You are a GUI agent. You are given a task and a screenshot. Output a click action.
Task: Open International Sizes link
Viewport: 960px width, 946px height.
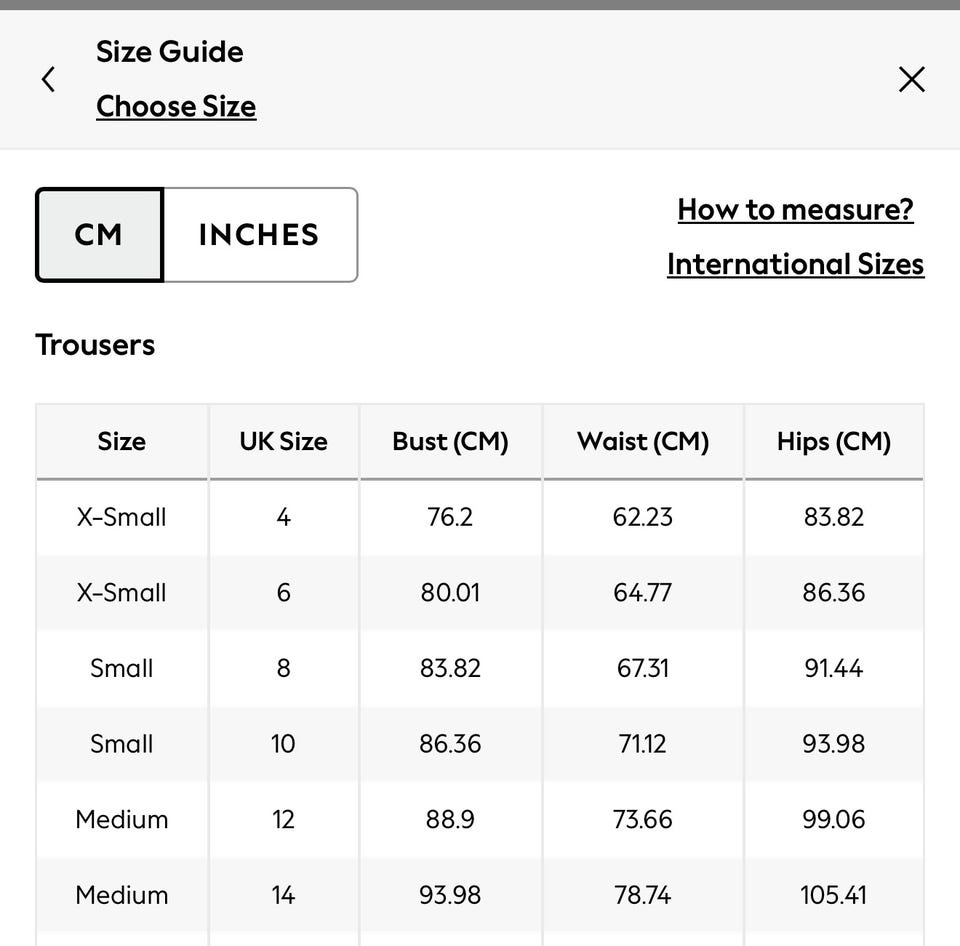(795, 264)
